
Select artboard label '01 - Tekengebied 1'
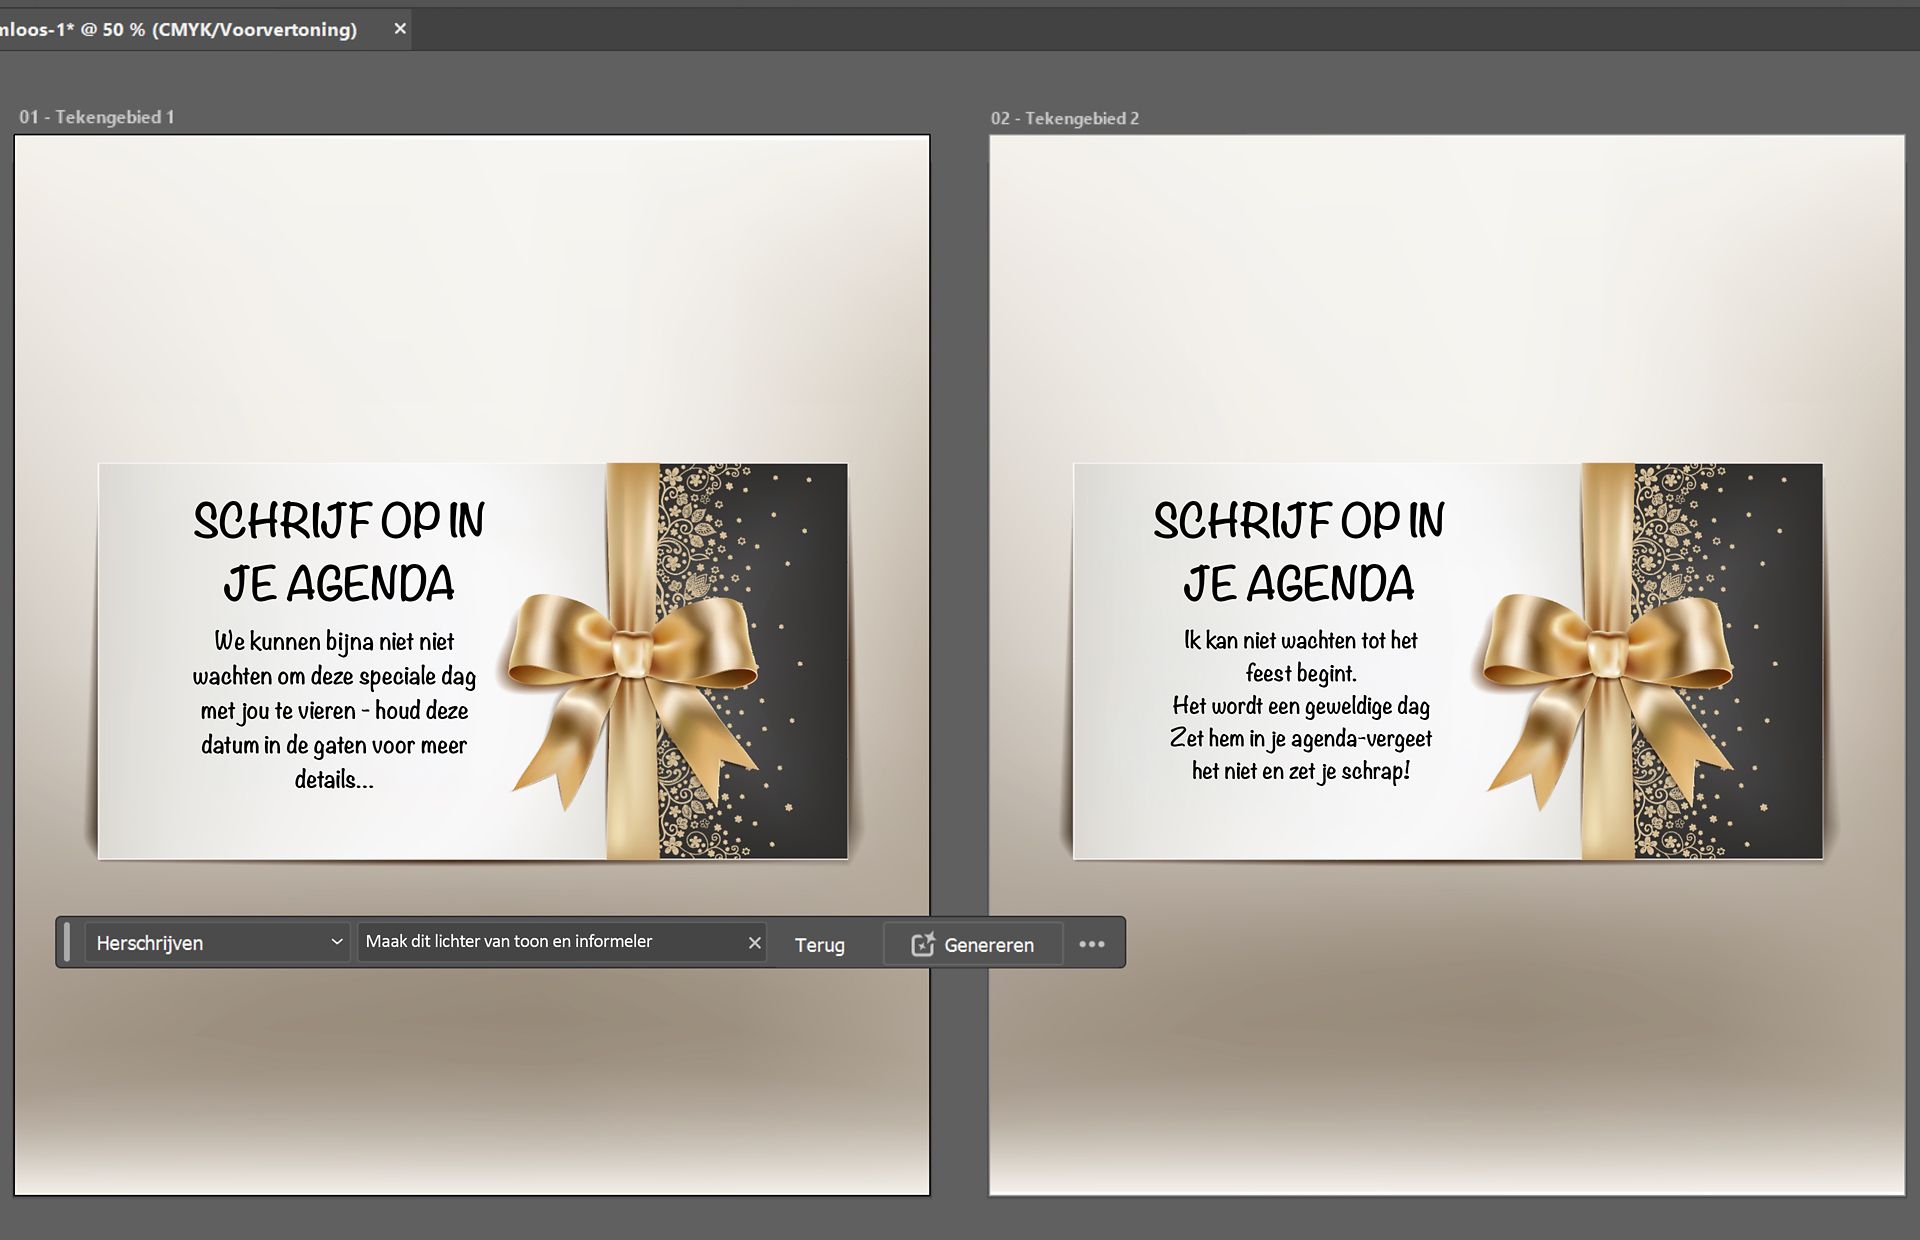click(x=97, y=117)
